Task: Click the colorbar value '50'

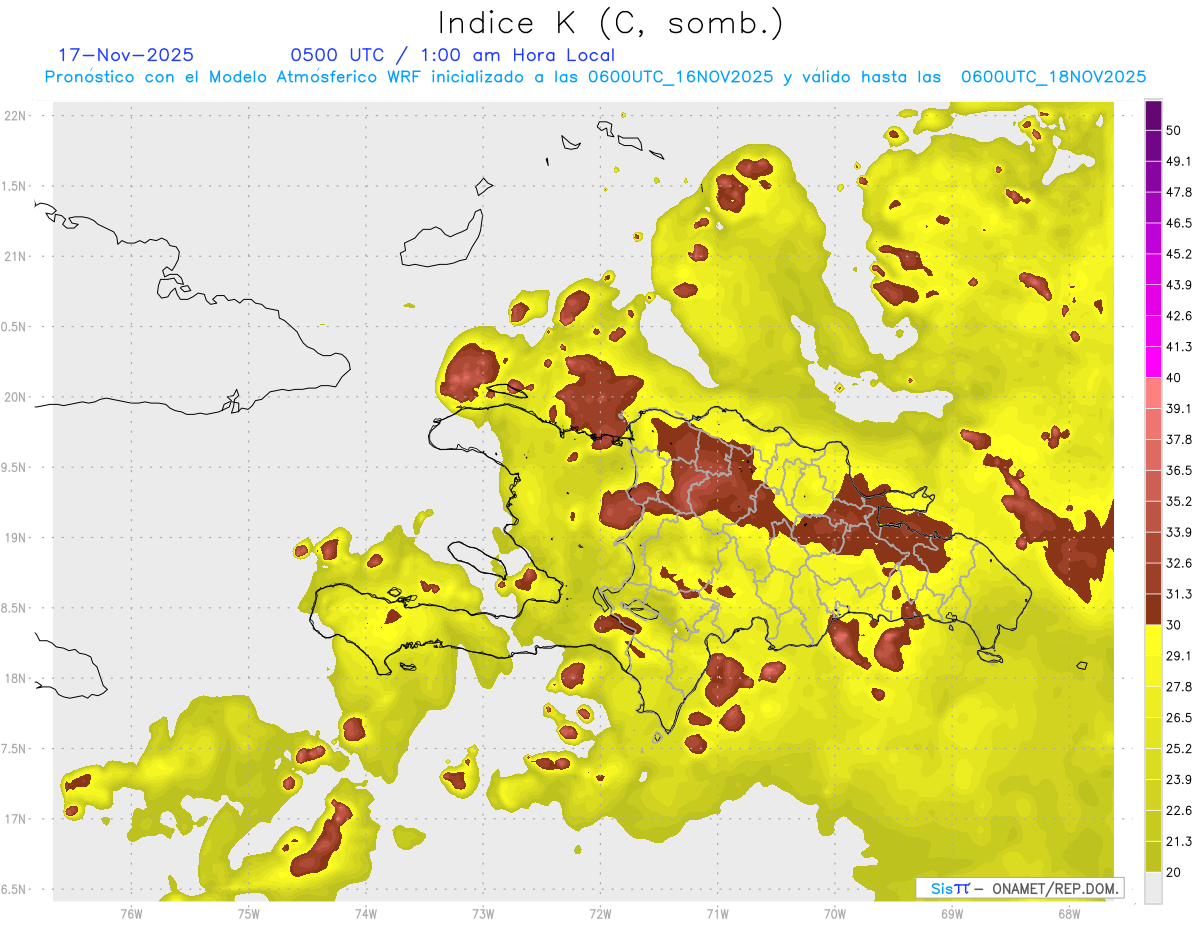Action: tap(1174, 130)
